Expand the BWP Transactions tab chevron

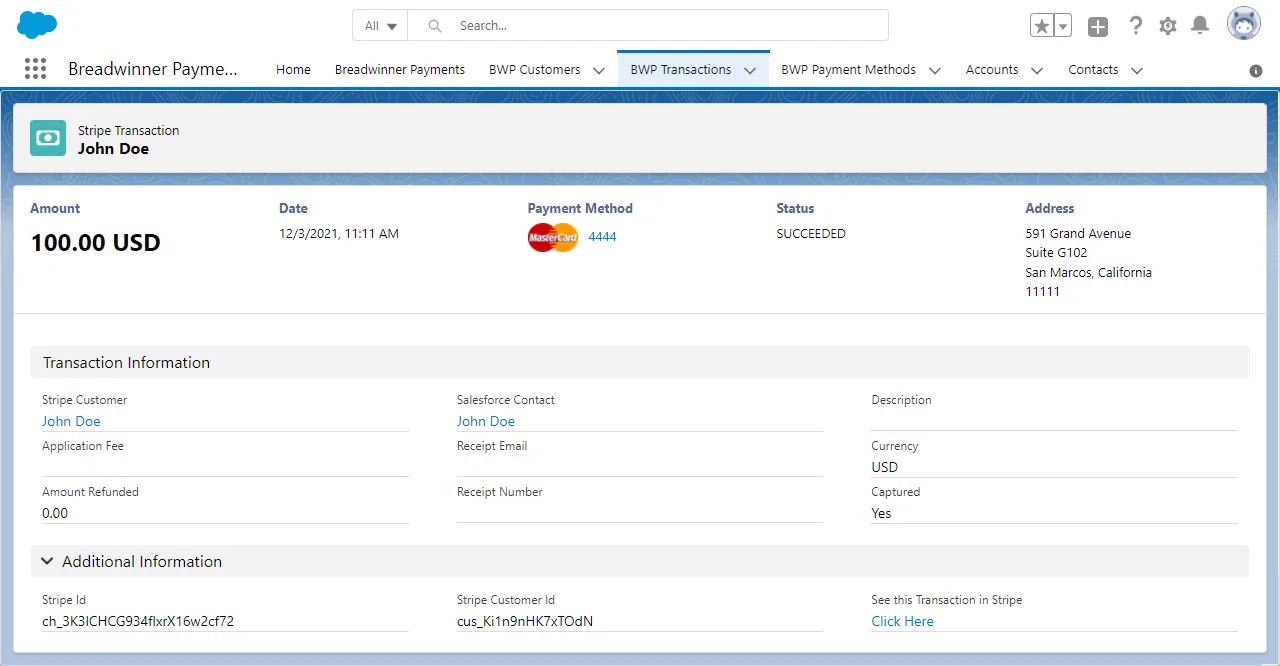(750, 70)
